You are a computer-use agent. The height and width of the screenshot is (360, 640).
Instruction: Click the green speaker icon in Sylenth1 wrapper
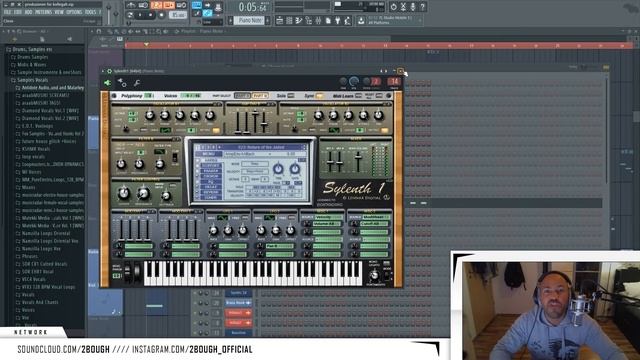click(107, 83)
